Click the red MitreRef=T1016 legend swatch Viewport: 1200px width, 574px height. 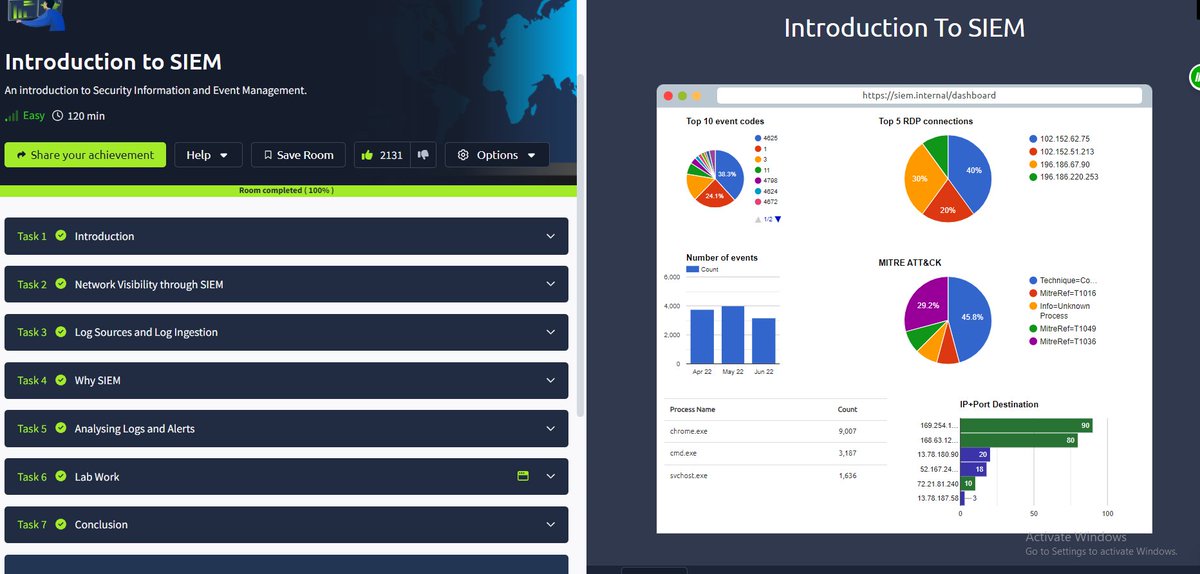tap(1033, 293)
